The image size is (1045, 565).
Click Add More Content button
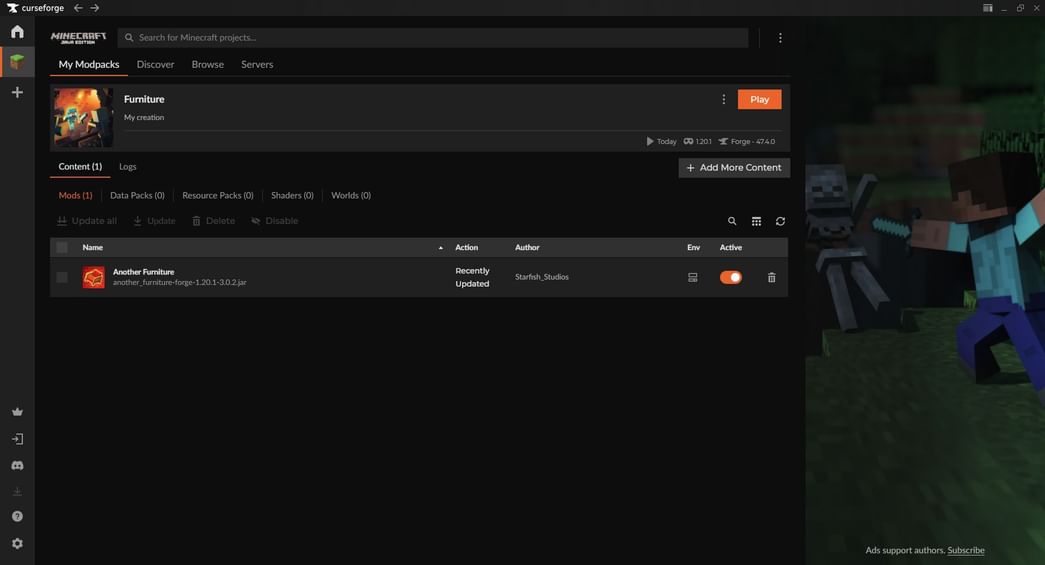pyautogui.click(x=734, y=168)
